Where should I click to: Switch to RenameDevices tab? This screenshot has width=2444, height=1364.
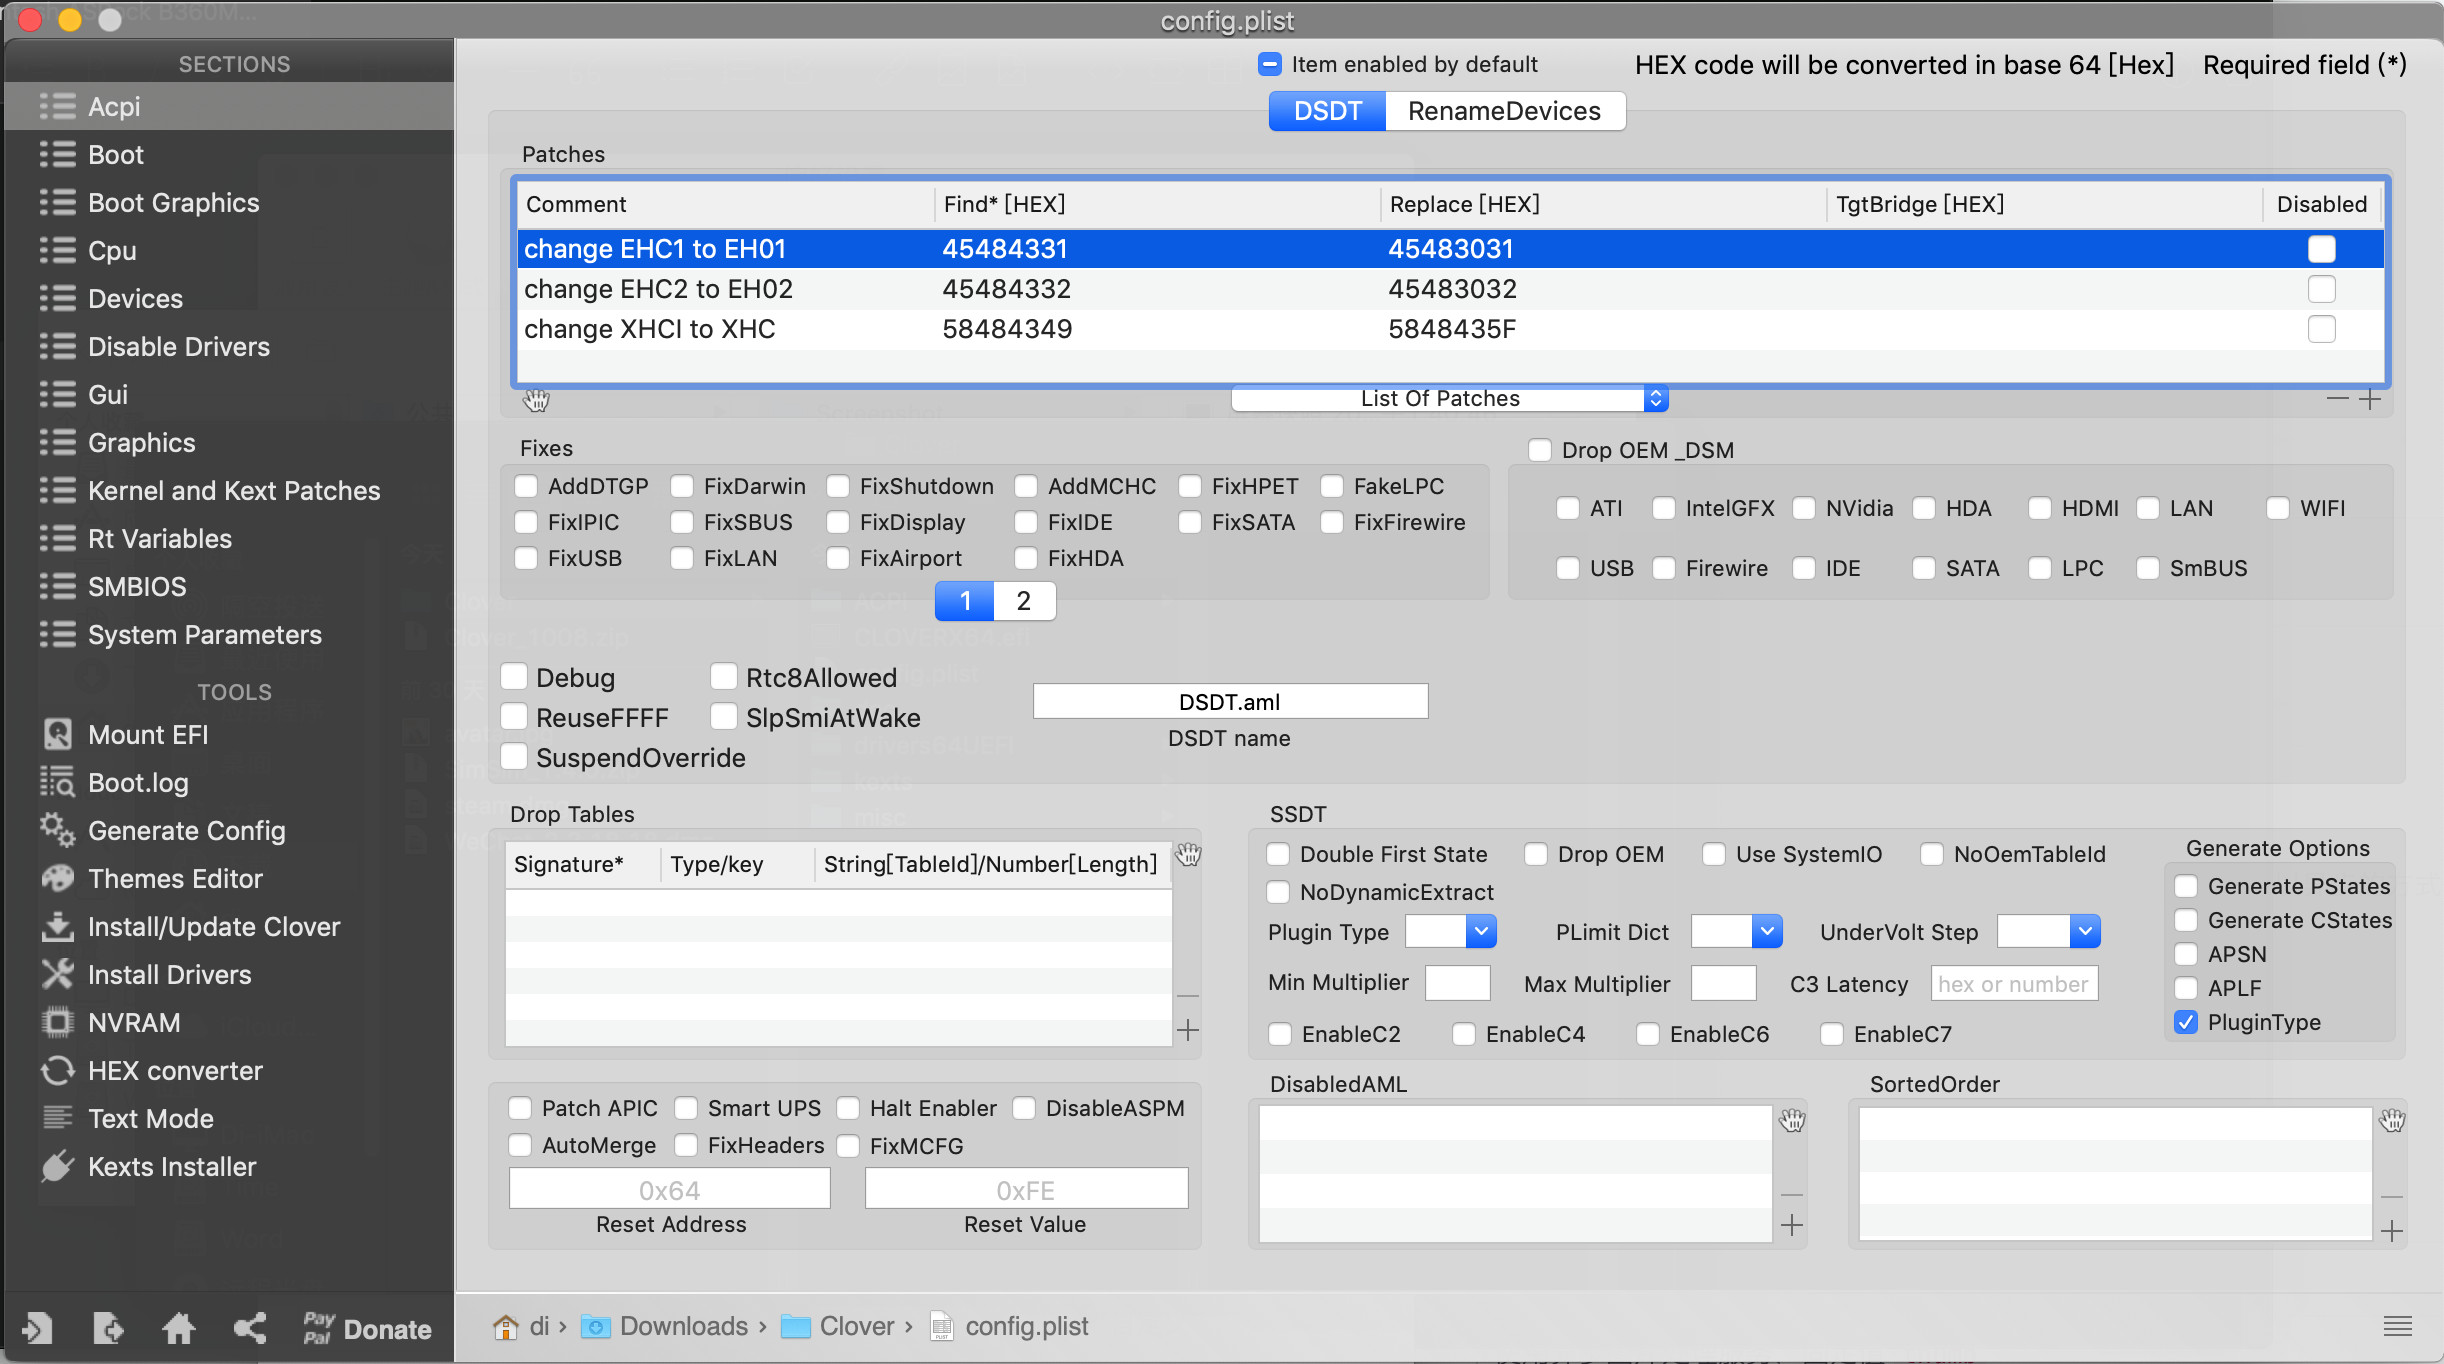coord(1504,111)
